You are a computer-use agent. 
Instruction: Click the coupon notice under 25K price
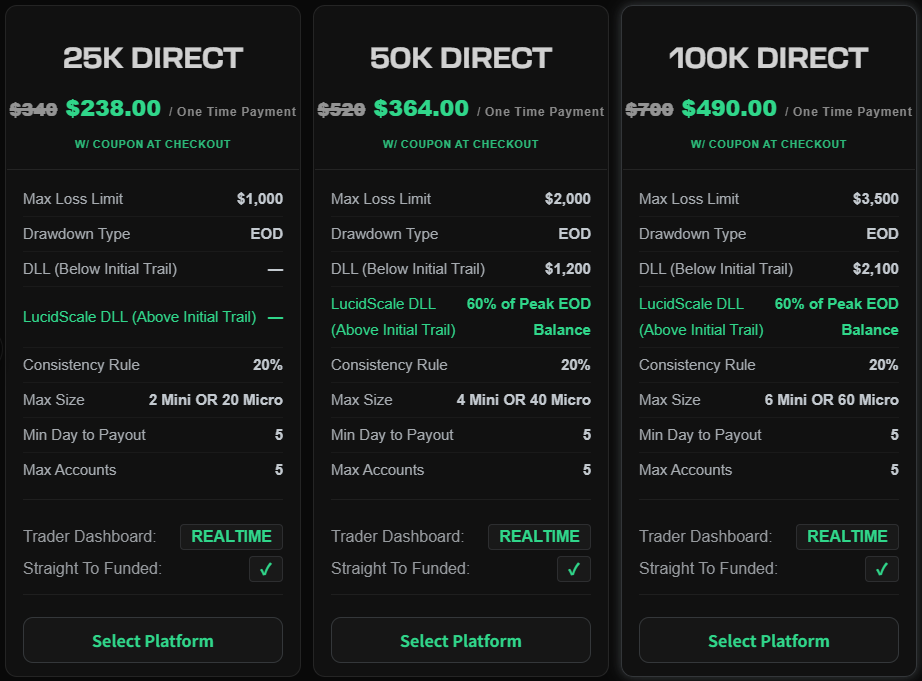[x=153, y=144]
